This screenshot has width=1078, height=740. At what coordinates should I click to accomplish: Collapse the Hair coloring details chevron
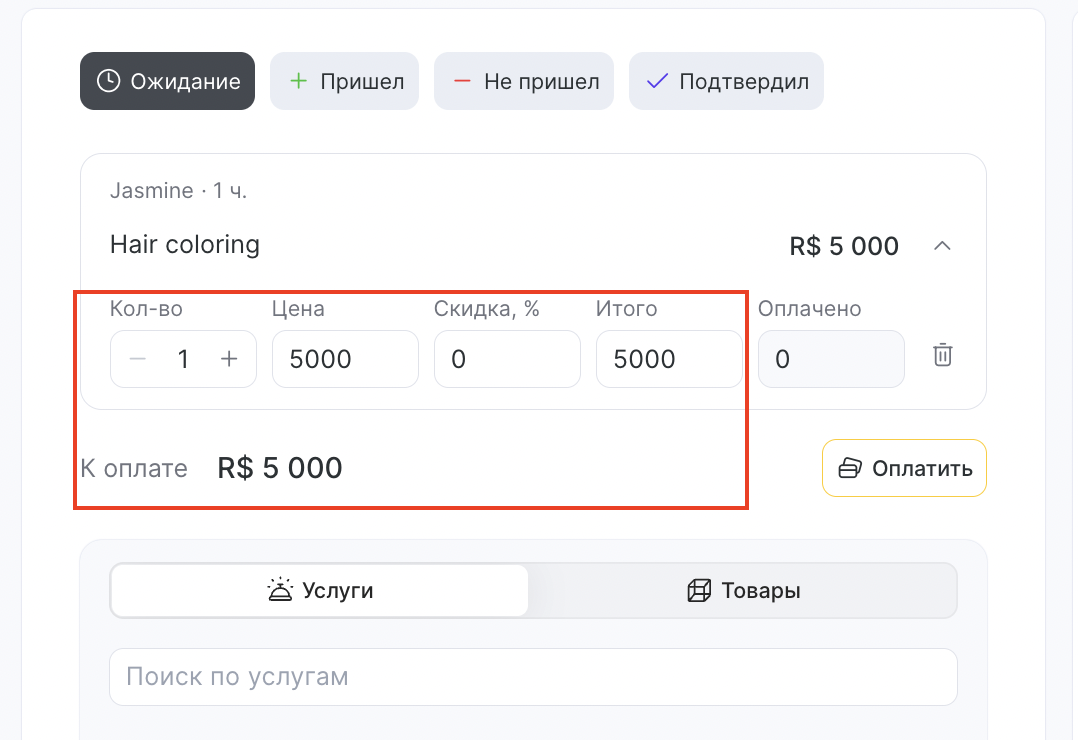943,246
